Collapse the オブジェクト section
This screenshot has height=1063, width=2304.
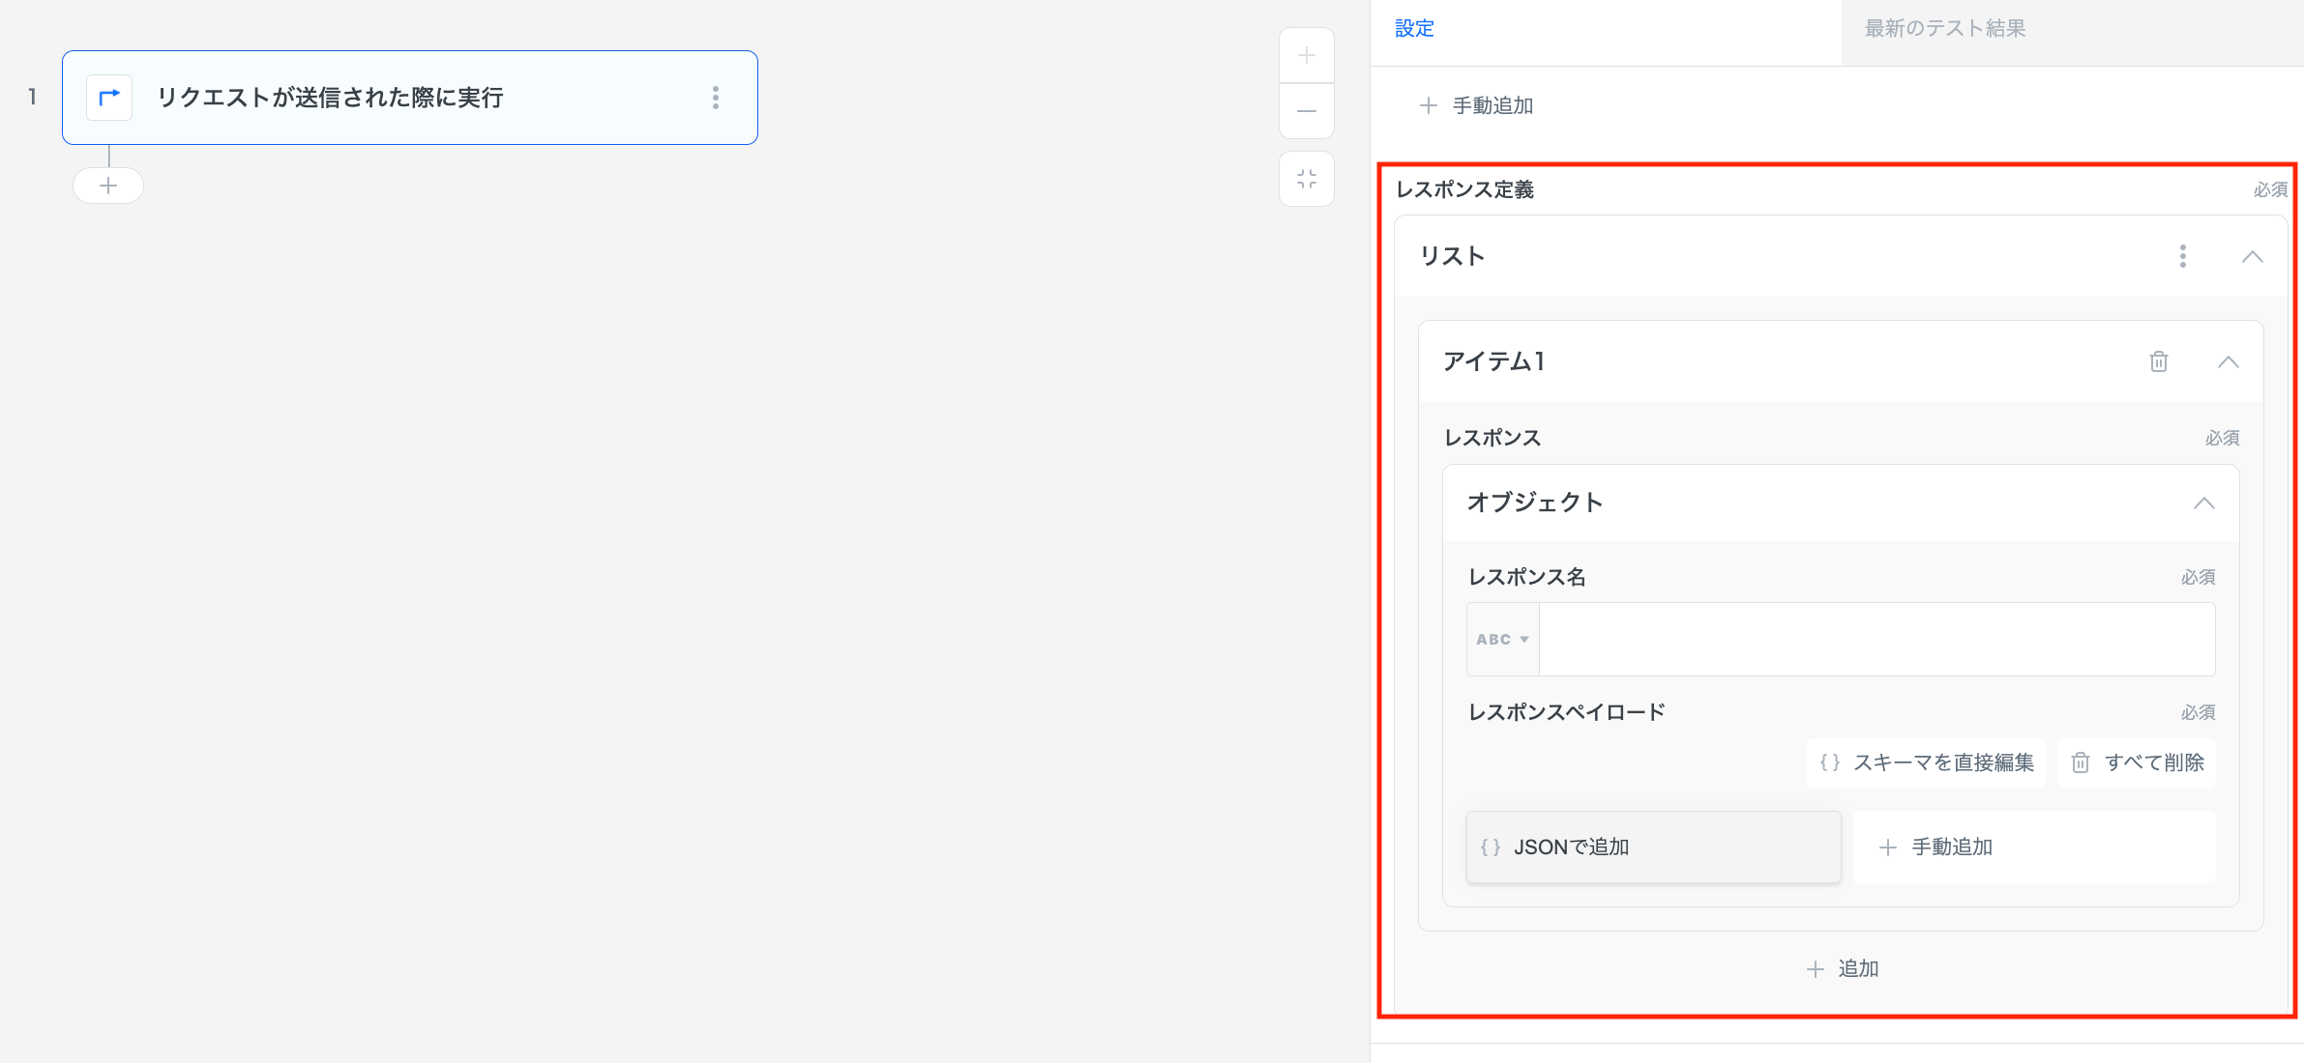[x=2203, y=503]
